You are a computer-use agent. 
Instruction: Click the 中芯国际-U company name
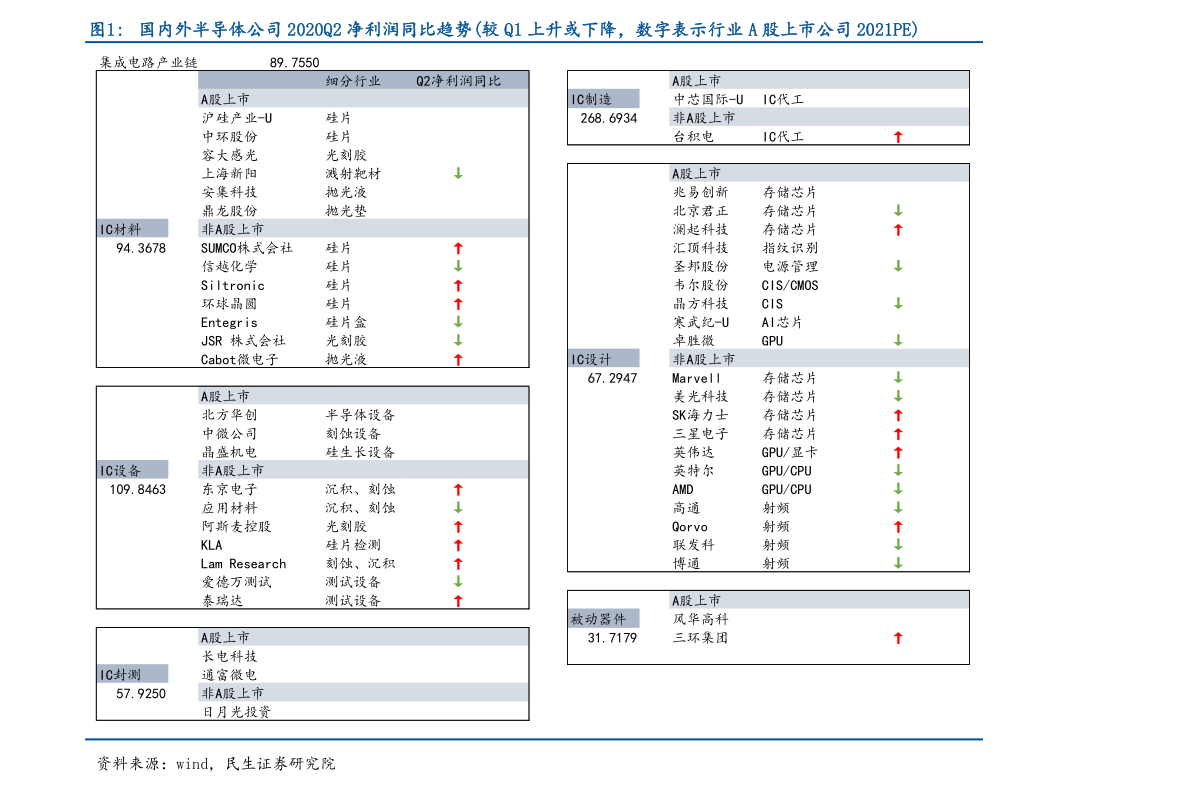708,99
